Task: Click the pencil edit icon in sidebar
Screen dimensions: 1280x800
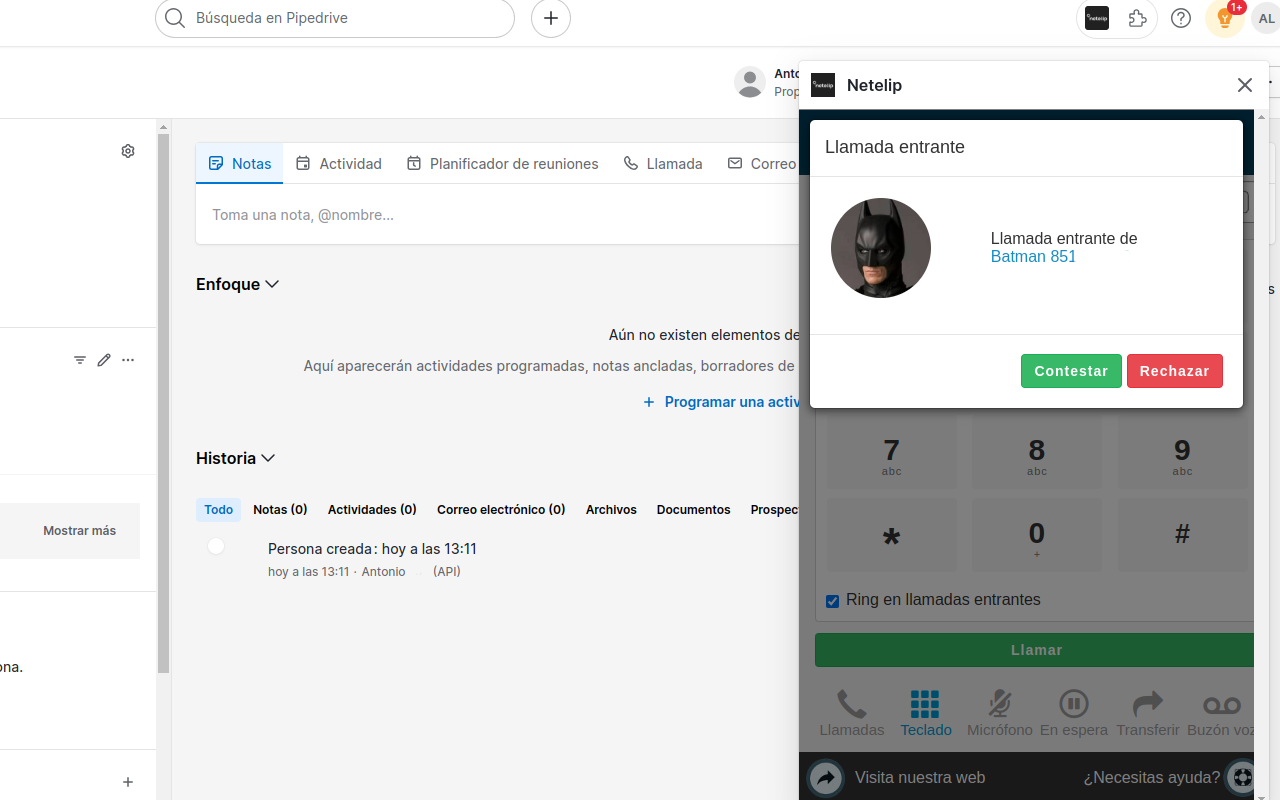Action: pyautogui.click(x=104, y=360)
